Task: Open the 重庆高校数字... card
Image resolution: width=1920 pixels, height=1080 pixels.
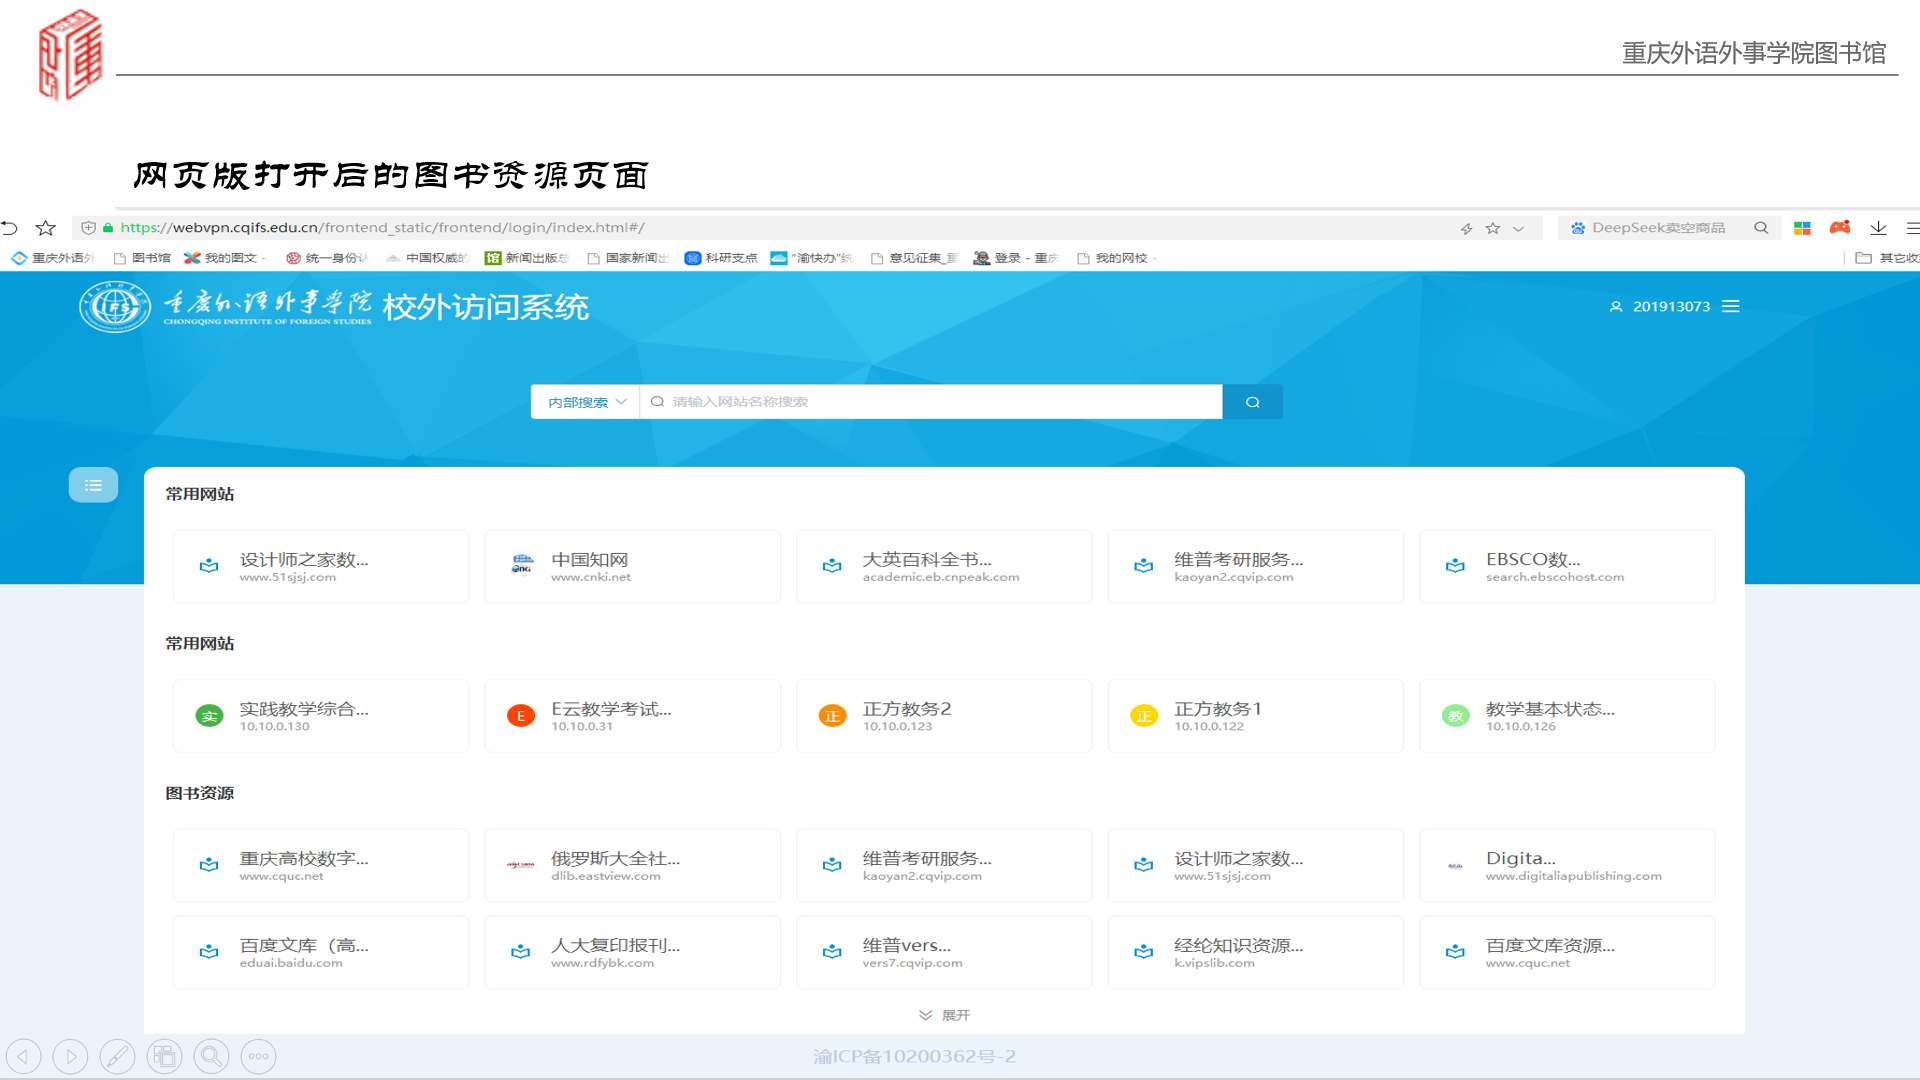Action: click(321, 865)
